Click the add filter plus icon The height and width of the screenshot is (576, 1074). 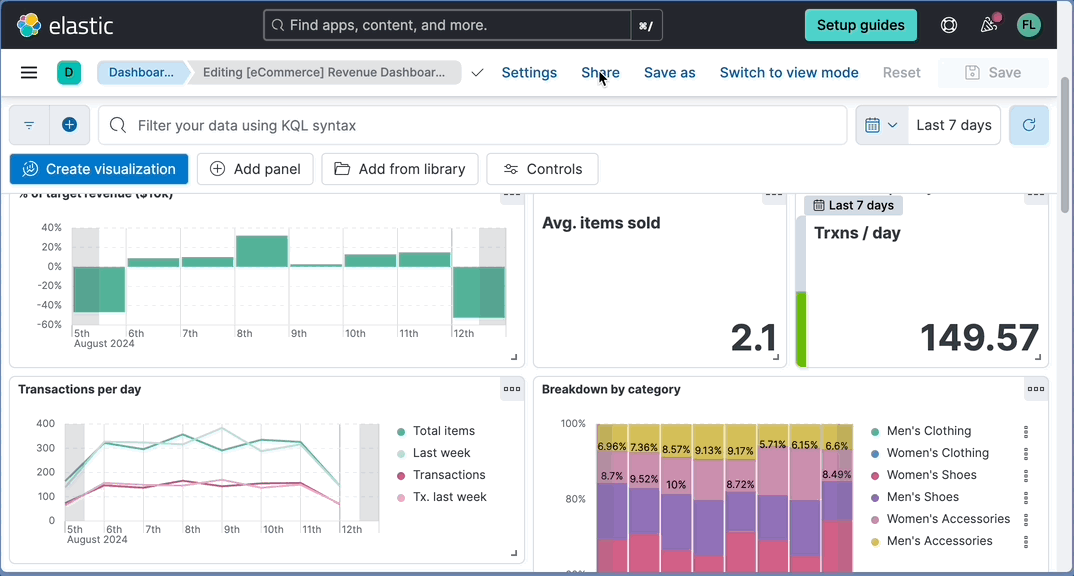click(69, 125)
